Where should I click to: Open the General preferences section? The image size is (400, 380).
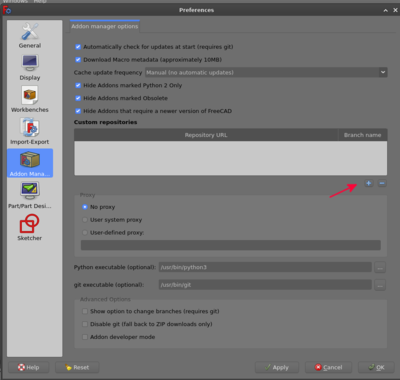pyautogui.click(x=30, y=36)
